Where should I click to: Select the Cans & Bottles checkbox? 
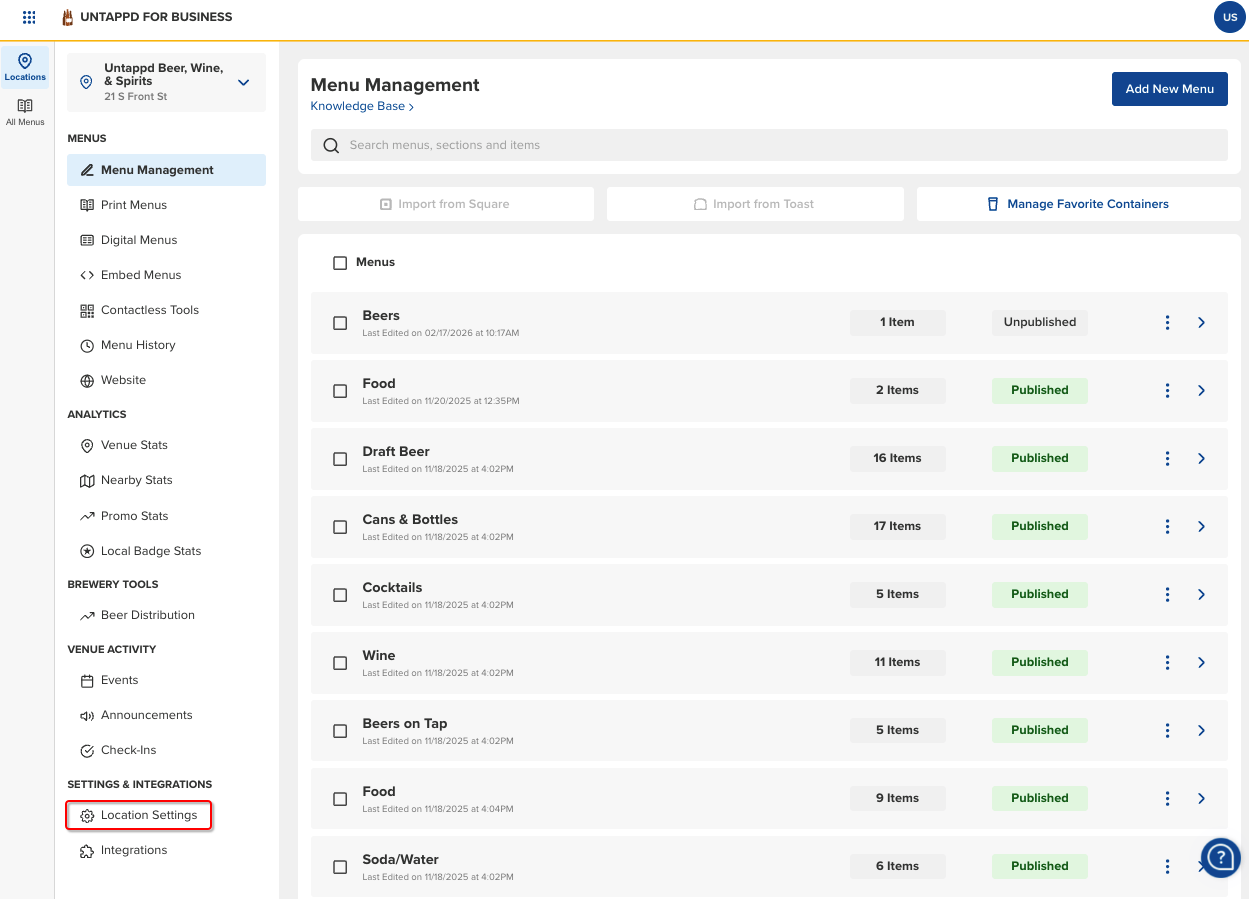[340, 526]
